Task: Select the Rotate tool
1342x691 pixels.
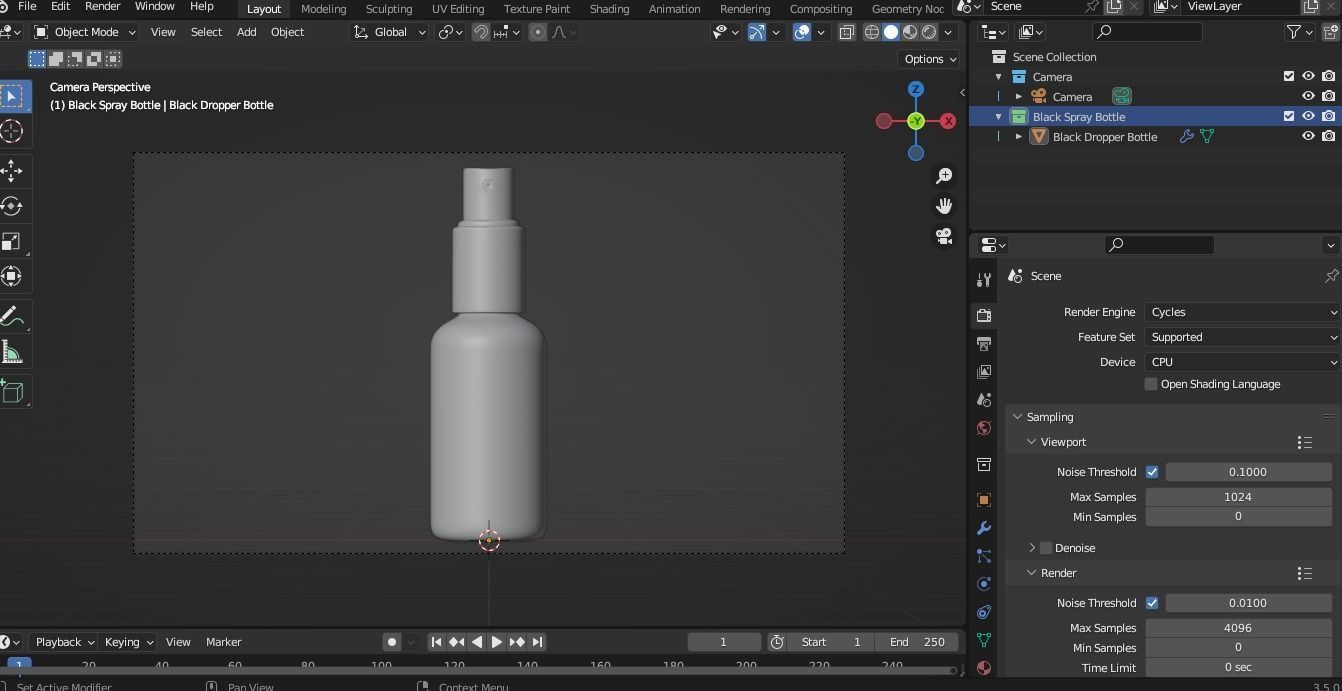Action: (x=12, y=206)
